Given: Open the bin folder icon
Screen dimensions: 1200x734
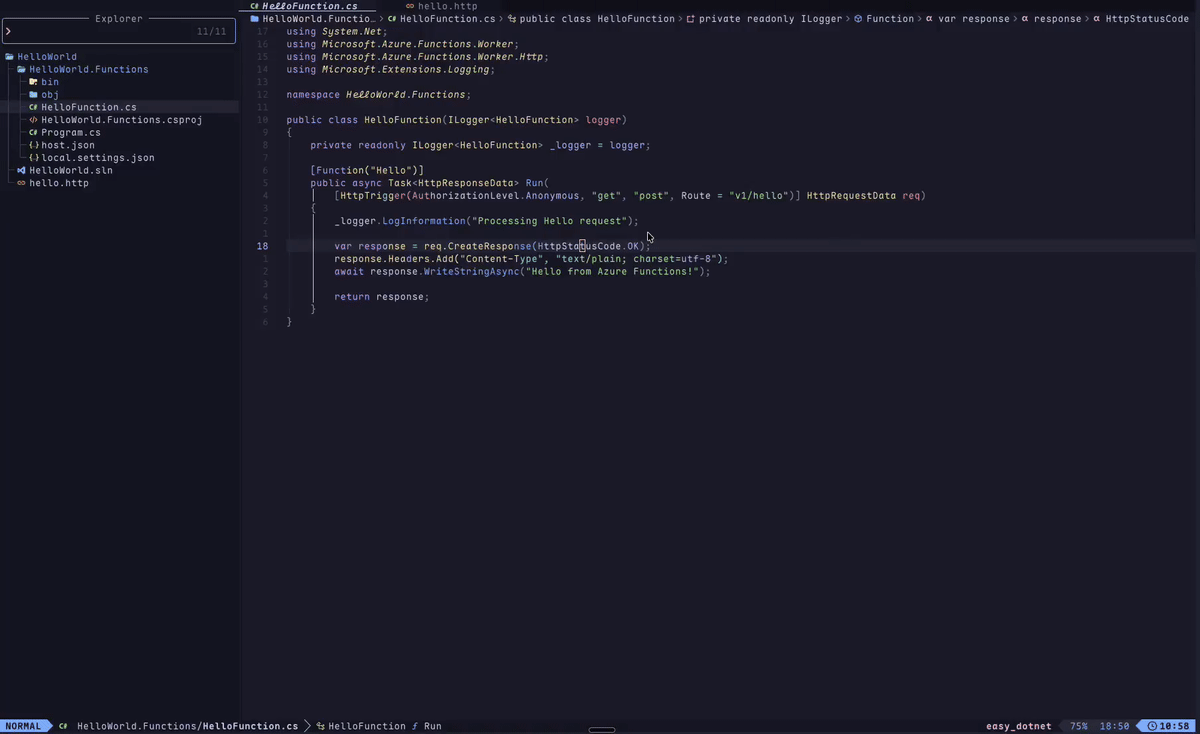Looking at the screenshot, I should click(33, 82).
